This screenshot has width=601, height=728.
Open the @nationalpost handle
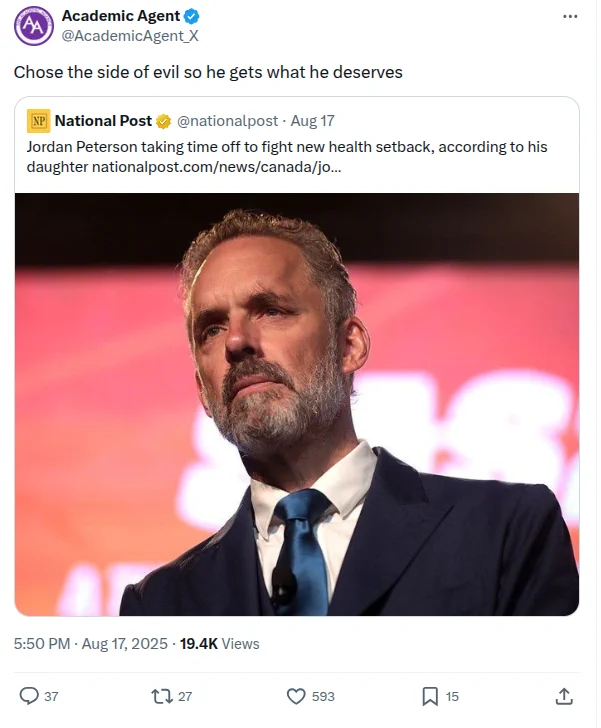(227, 121)
